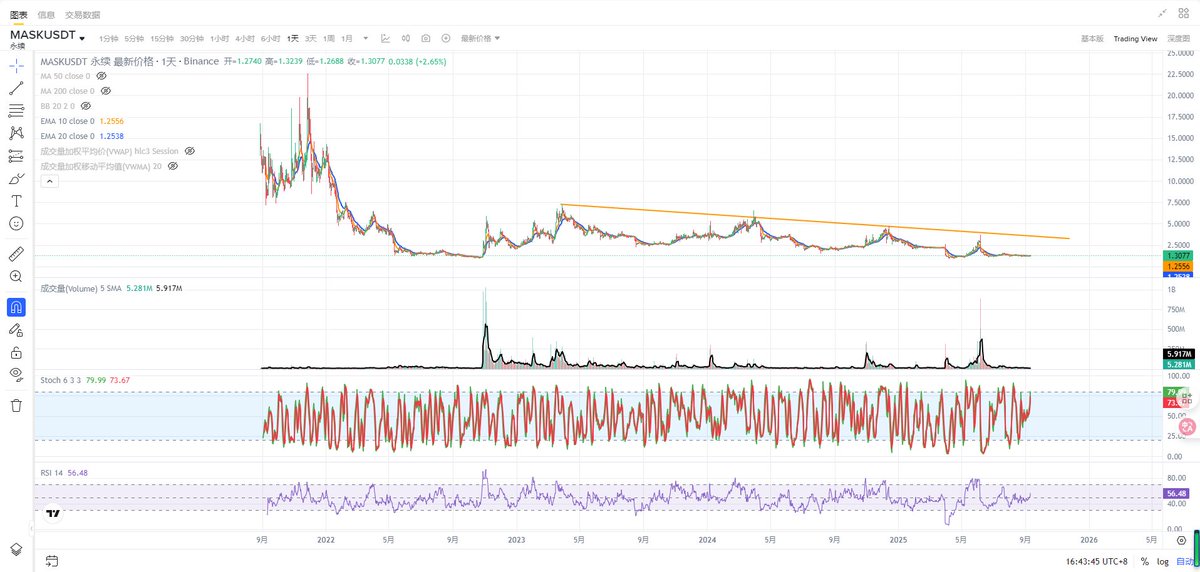This screenshot has width=1200, height=572.
Task: Toggle hide all drawings eye icon
Action: 16,374
